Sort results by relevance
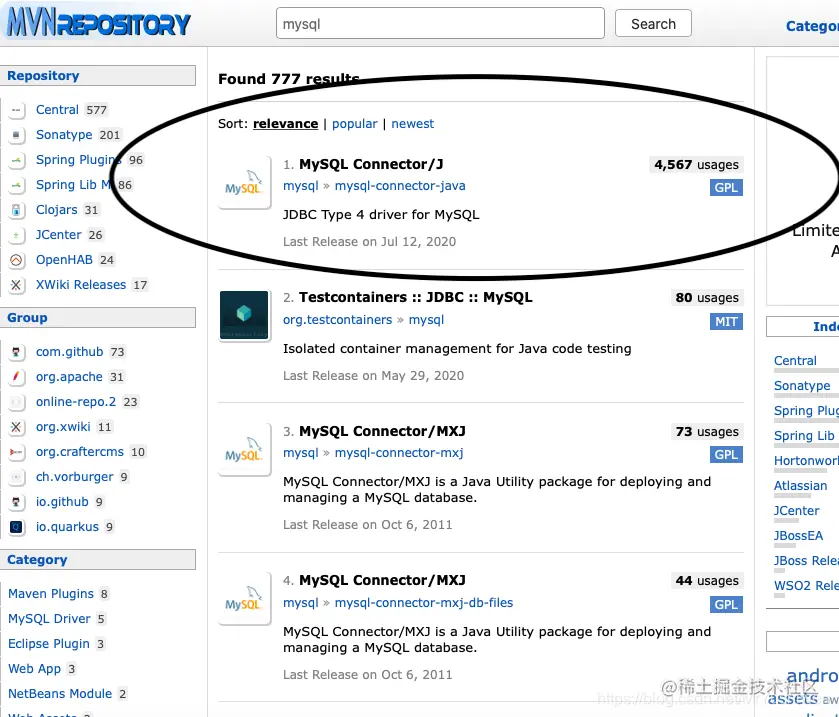 (285, 124)
